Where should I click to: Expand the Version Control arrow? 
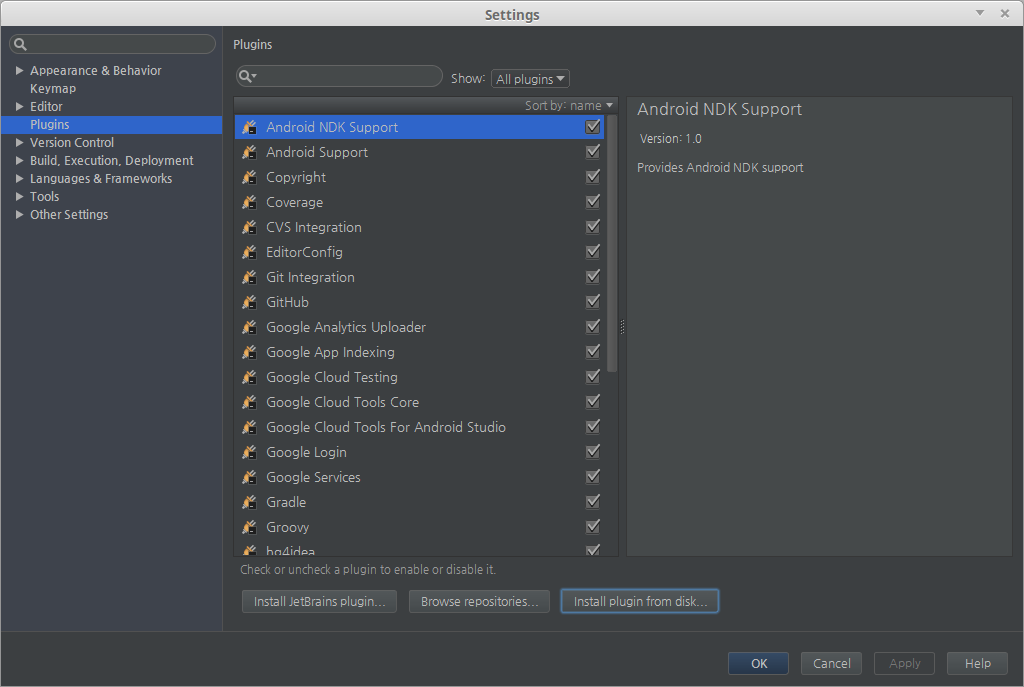tap(20, 142)
